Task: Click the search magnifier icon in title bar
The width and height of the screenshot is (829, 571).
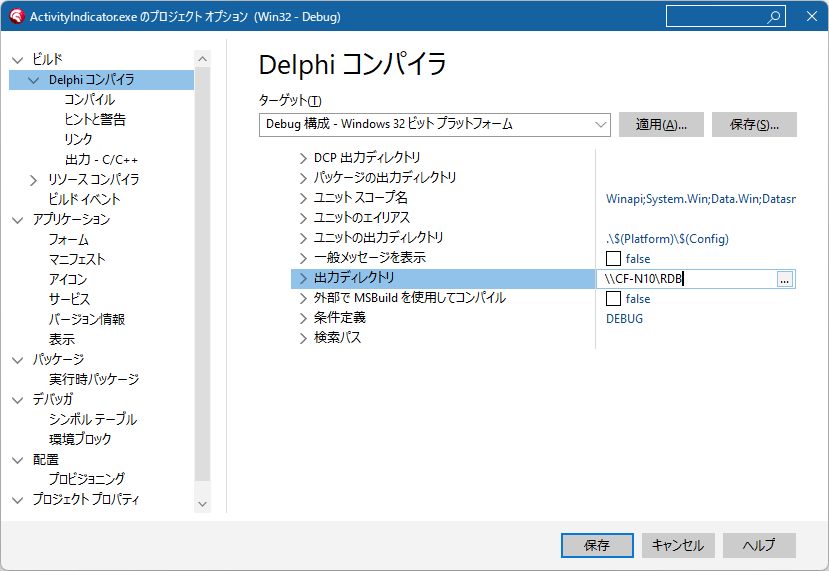Action: 773,17
